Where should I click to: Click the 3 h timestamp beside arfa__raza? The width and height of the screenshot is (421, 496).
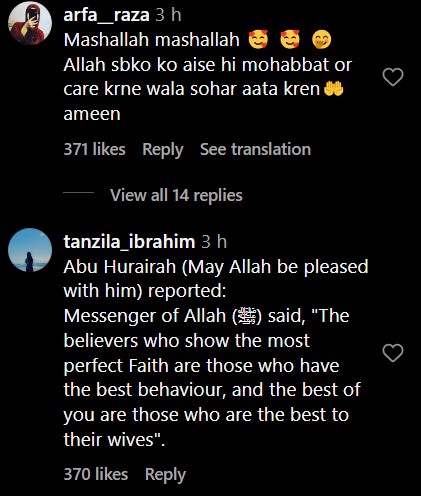click(168, 15)
